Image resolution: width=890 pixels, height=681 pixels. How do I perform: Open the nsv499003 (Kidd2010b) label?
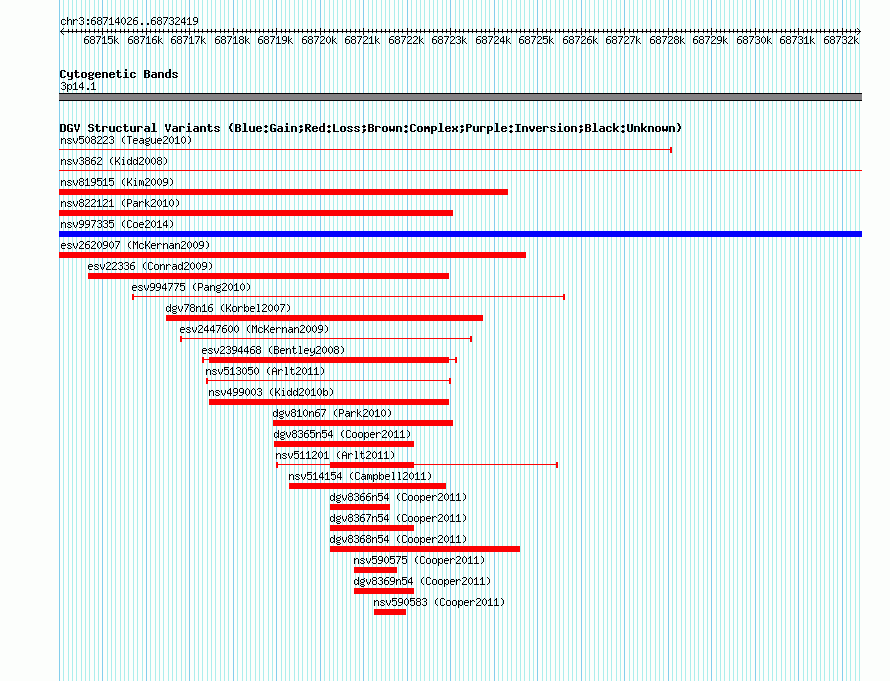[x=271, y=392]
